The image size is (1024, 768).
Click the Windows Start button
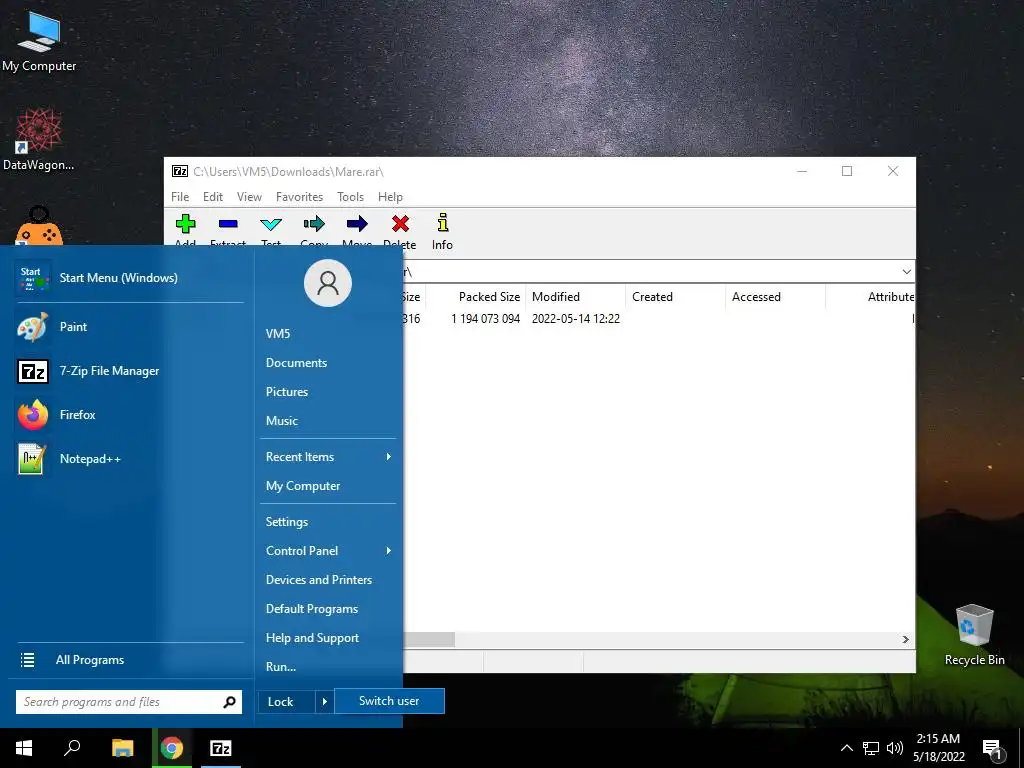coord(24,748)
